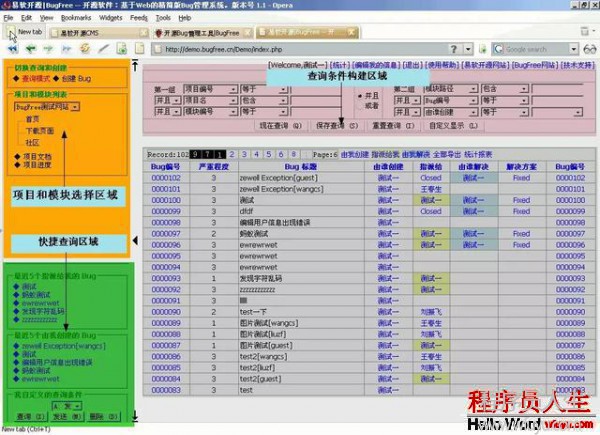Click the 发送 (M) button in green panel

tap(67, 417)
